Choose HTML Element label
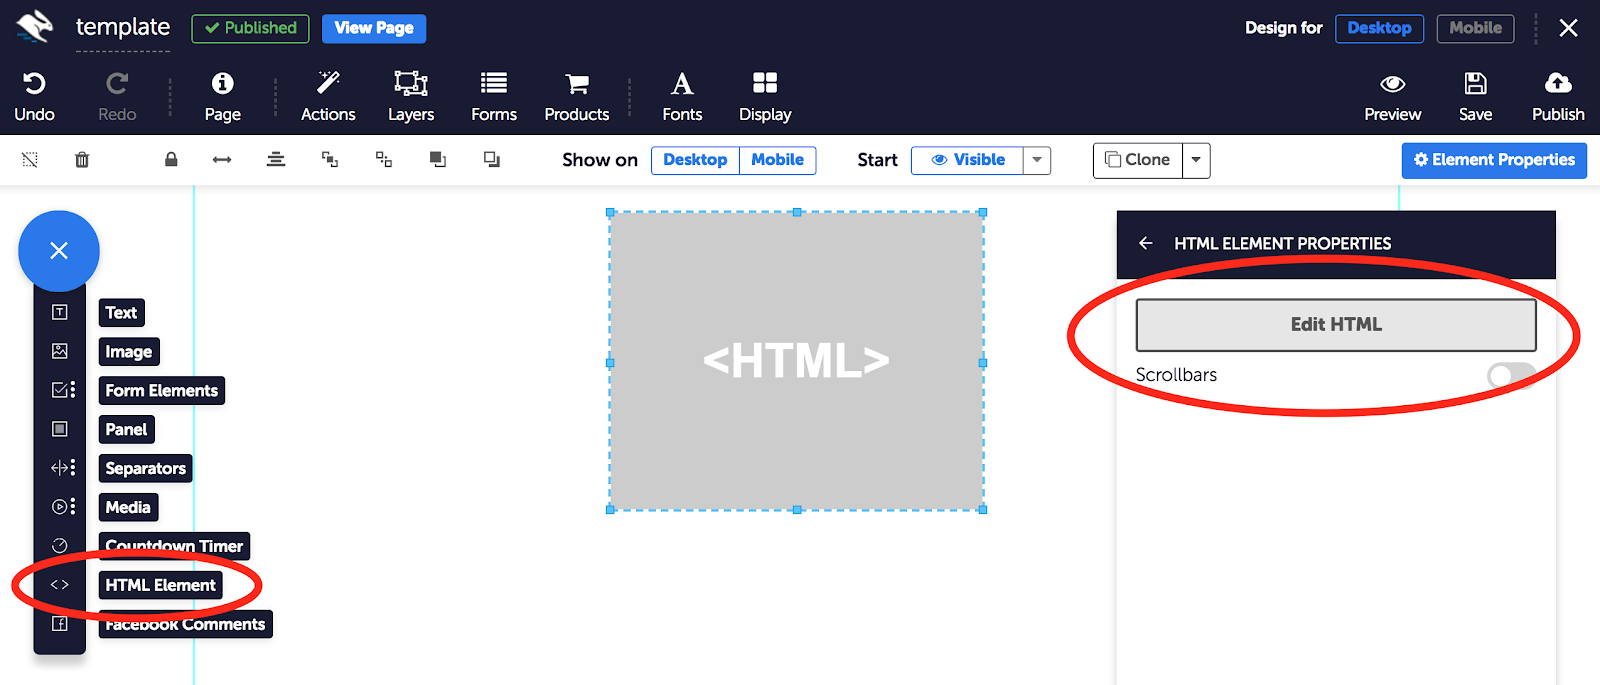This screenshot has width=1600, height=685. pyautogui.click(x=161, y=586)
